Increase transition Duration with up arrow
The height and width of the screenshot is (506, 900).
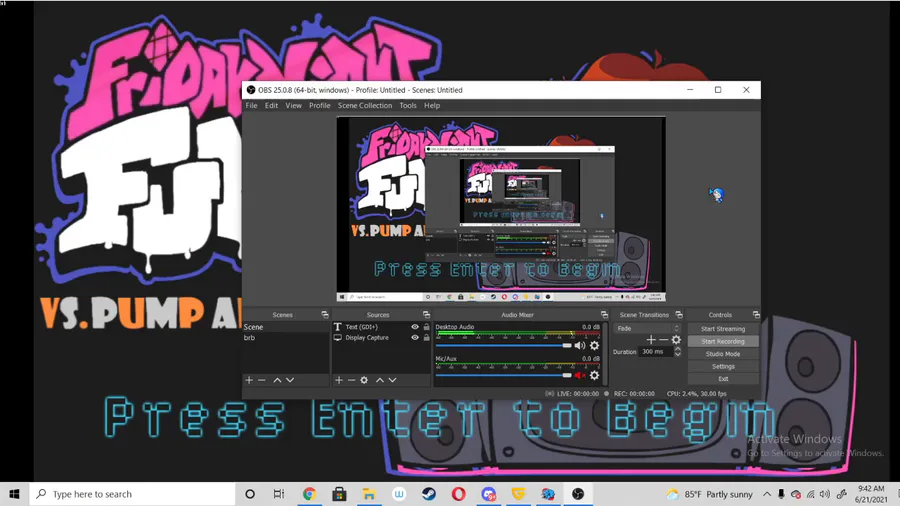677,349
